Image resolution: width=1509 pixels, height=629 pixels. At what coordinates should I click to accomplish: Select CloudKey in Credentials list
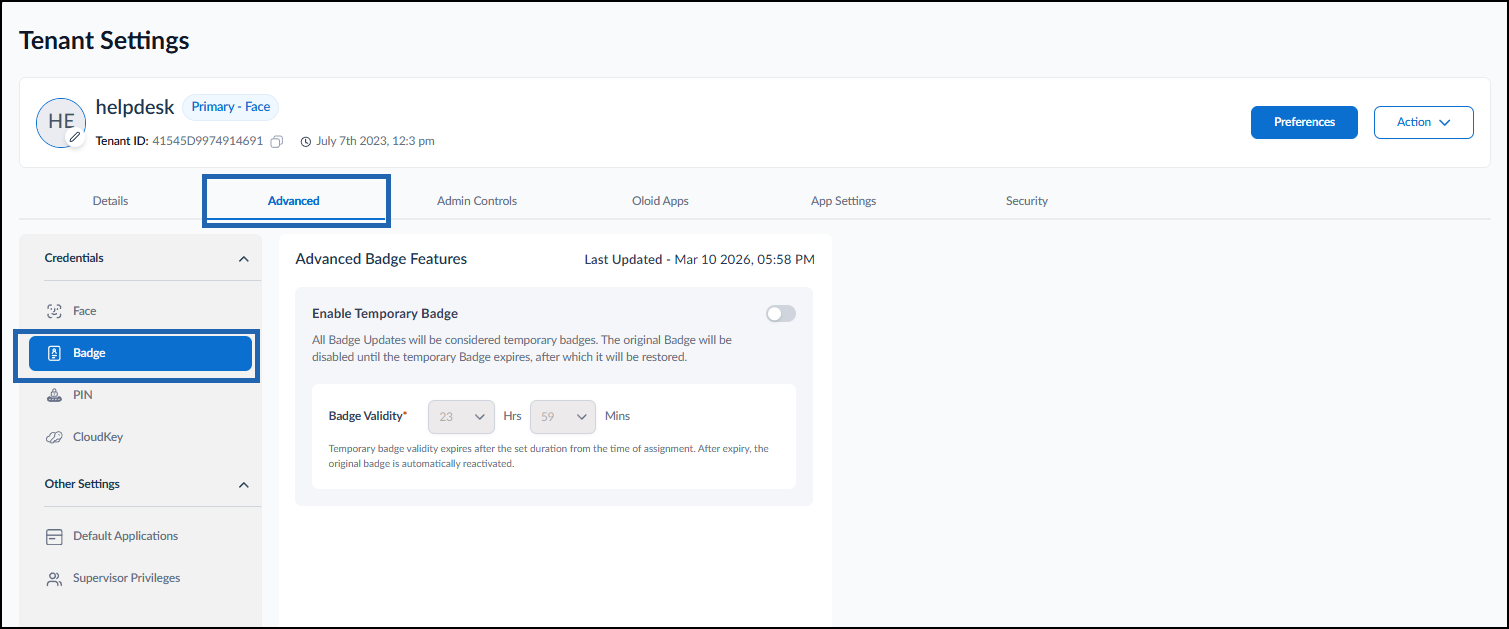(x=140, y=437)
